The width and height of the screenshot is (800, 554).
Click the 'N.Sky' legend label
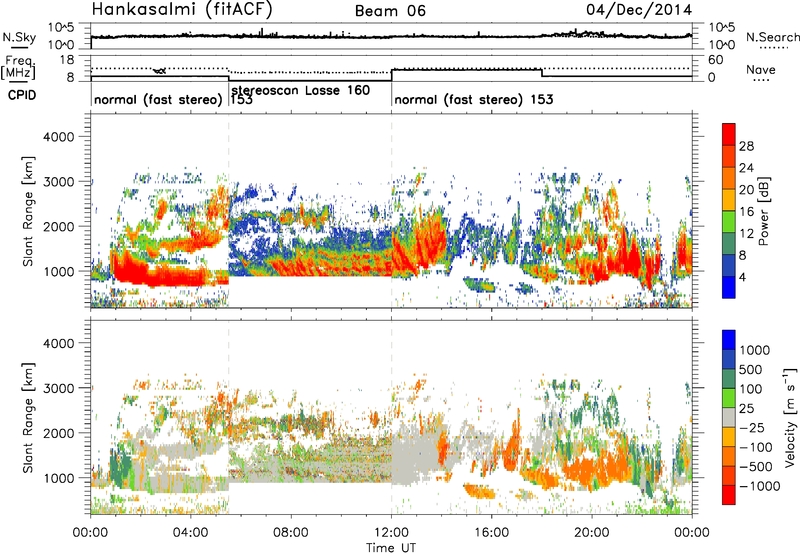(x=19, y=37)
